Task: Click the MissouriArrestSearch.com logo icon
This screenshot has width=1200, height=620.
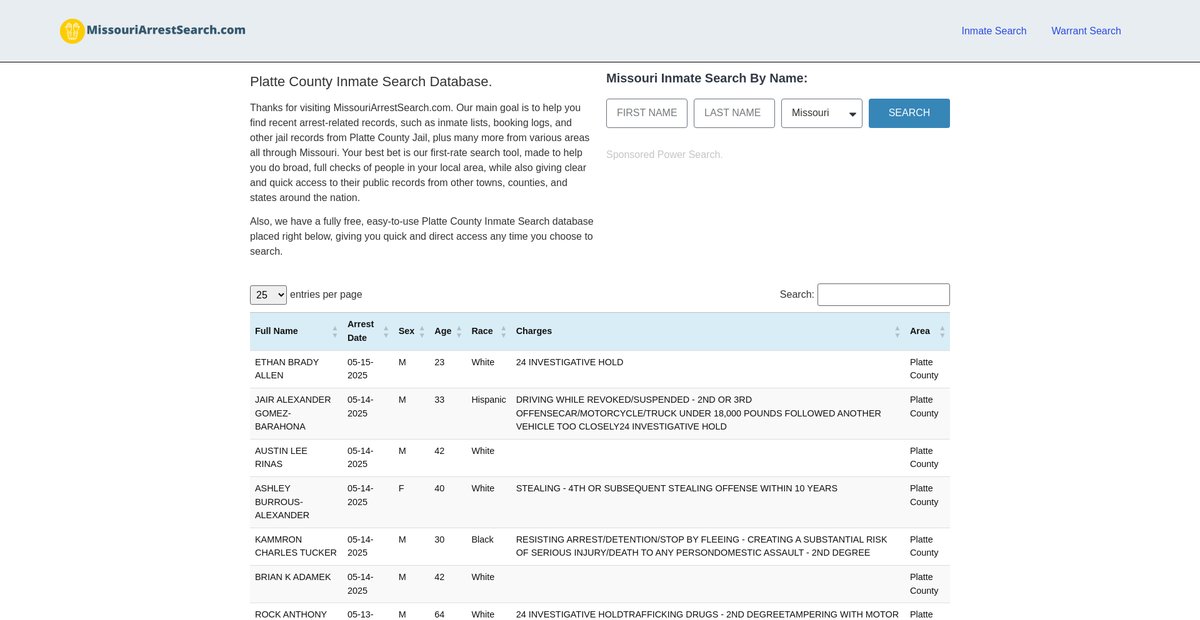Action: pyautogui.click(x=72, y=31)
